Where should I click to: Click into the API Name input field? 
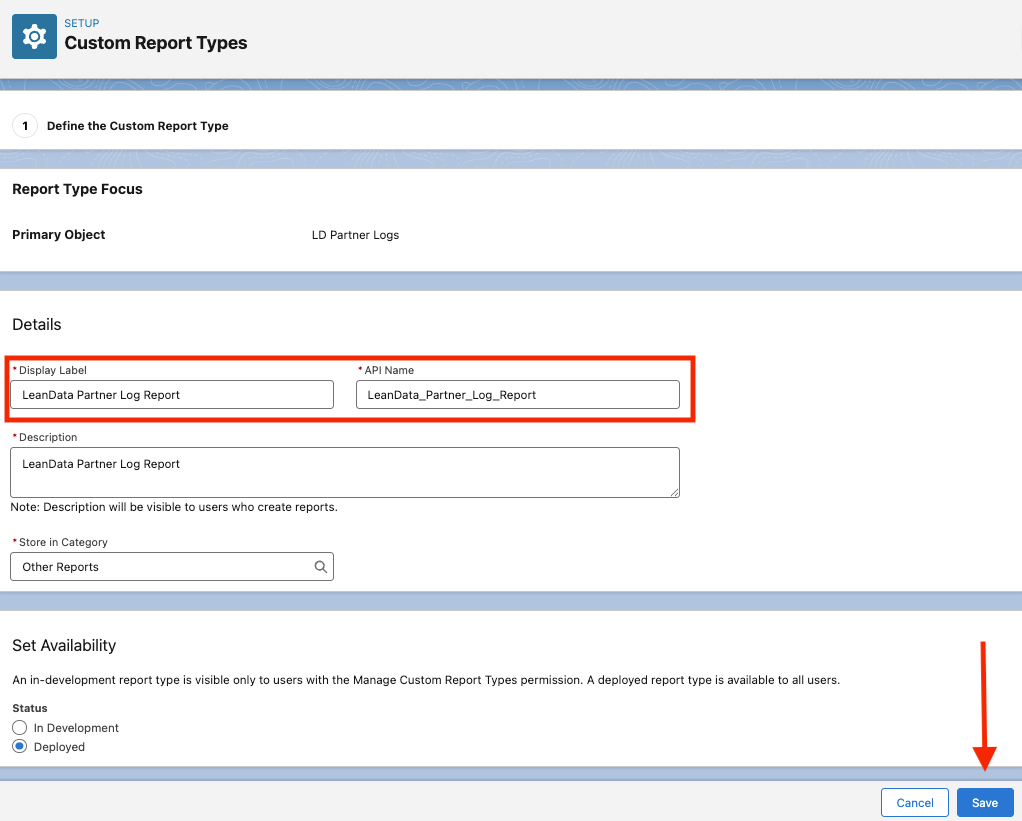[518, 395]
